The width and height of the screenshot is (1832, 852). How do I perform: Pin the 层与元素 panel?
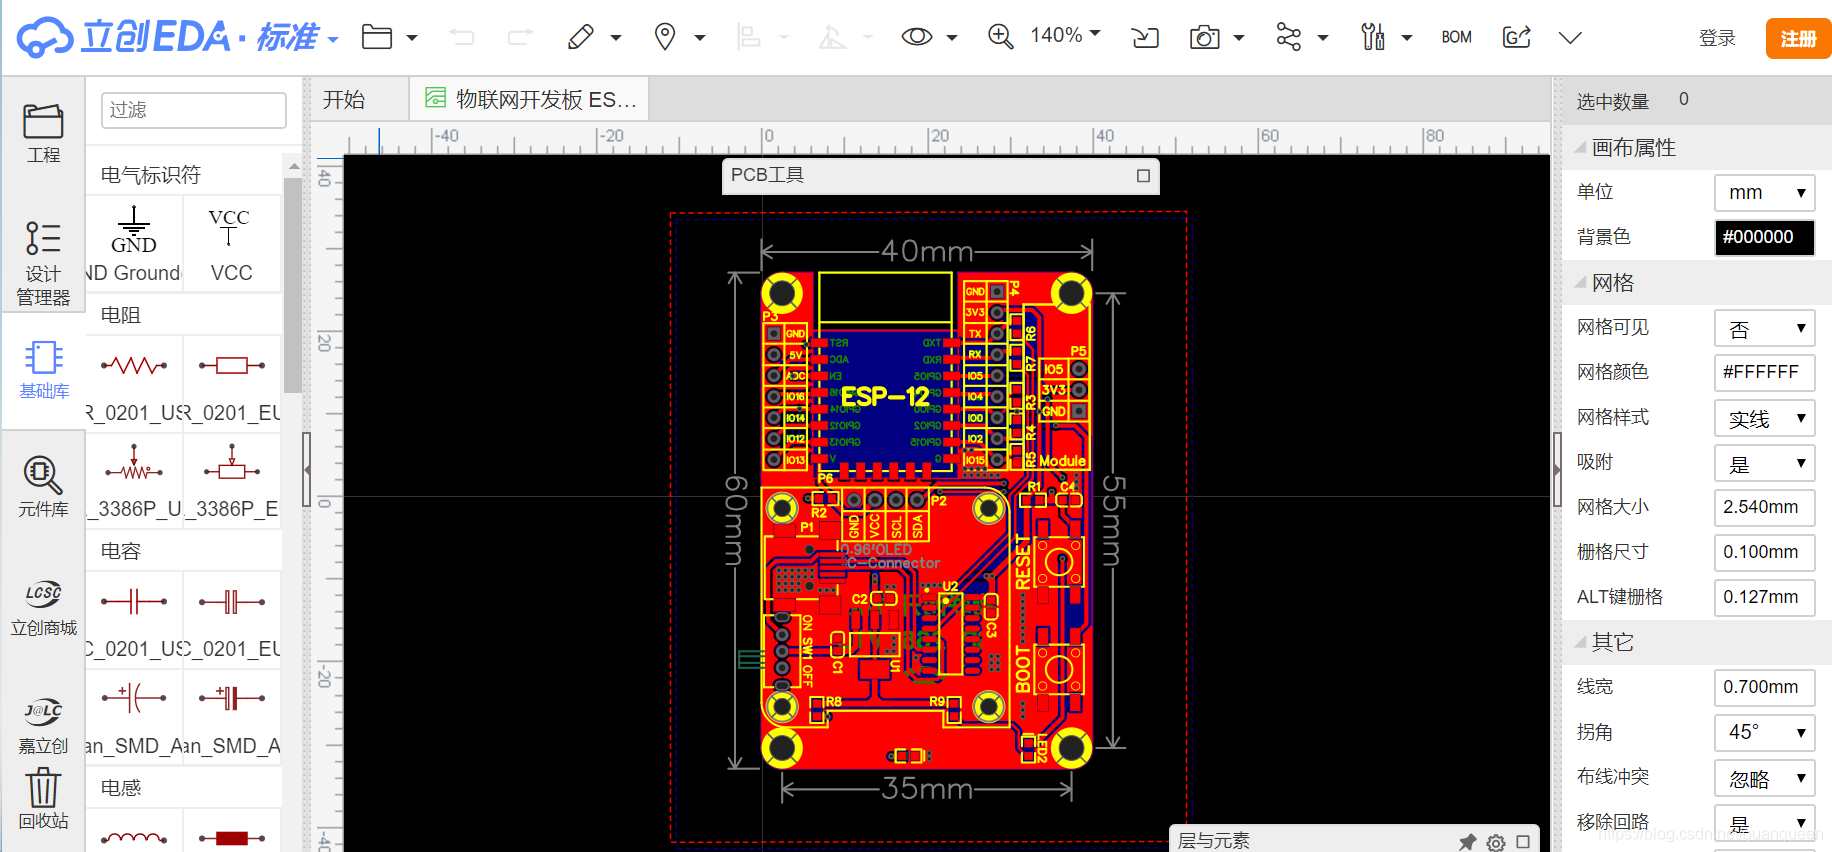pos(1467,842)
